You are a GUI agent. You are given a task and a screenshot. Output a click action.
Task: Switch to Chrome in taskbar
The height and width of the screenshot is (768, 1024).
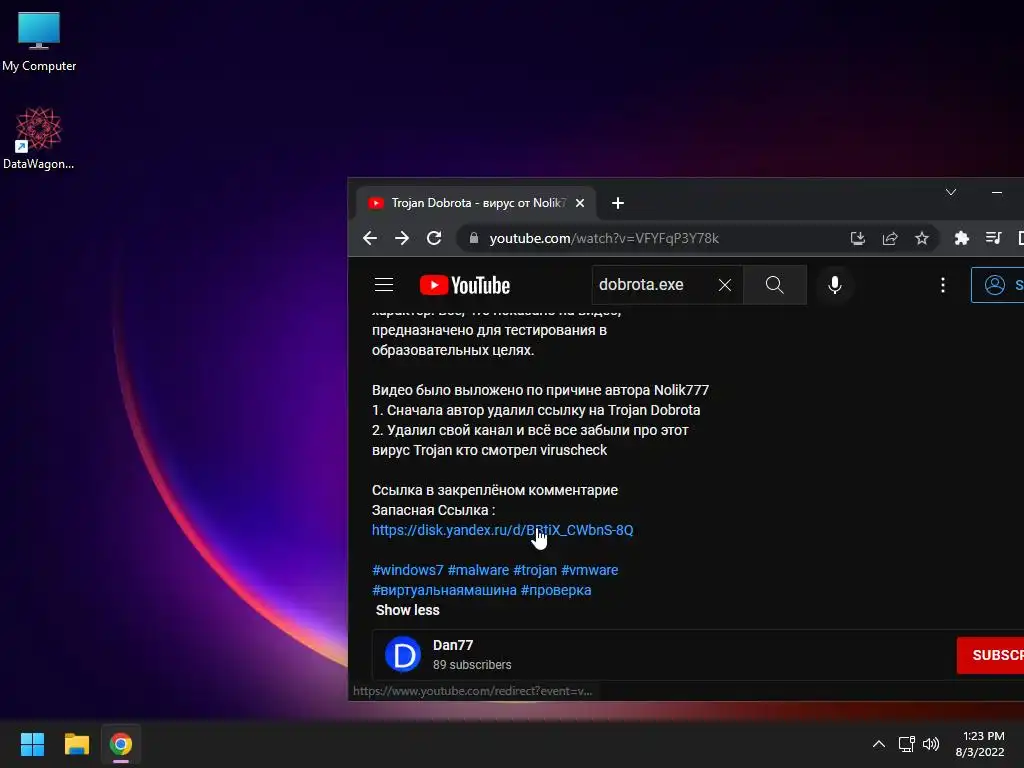click(121, 744)
